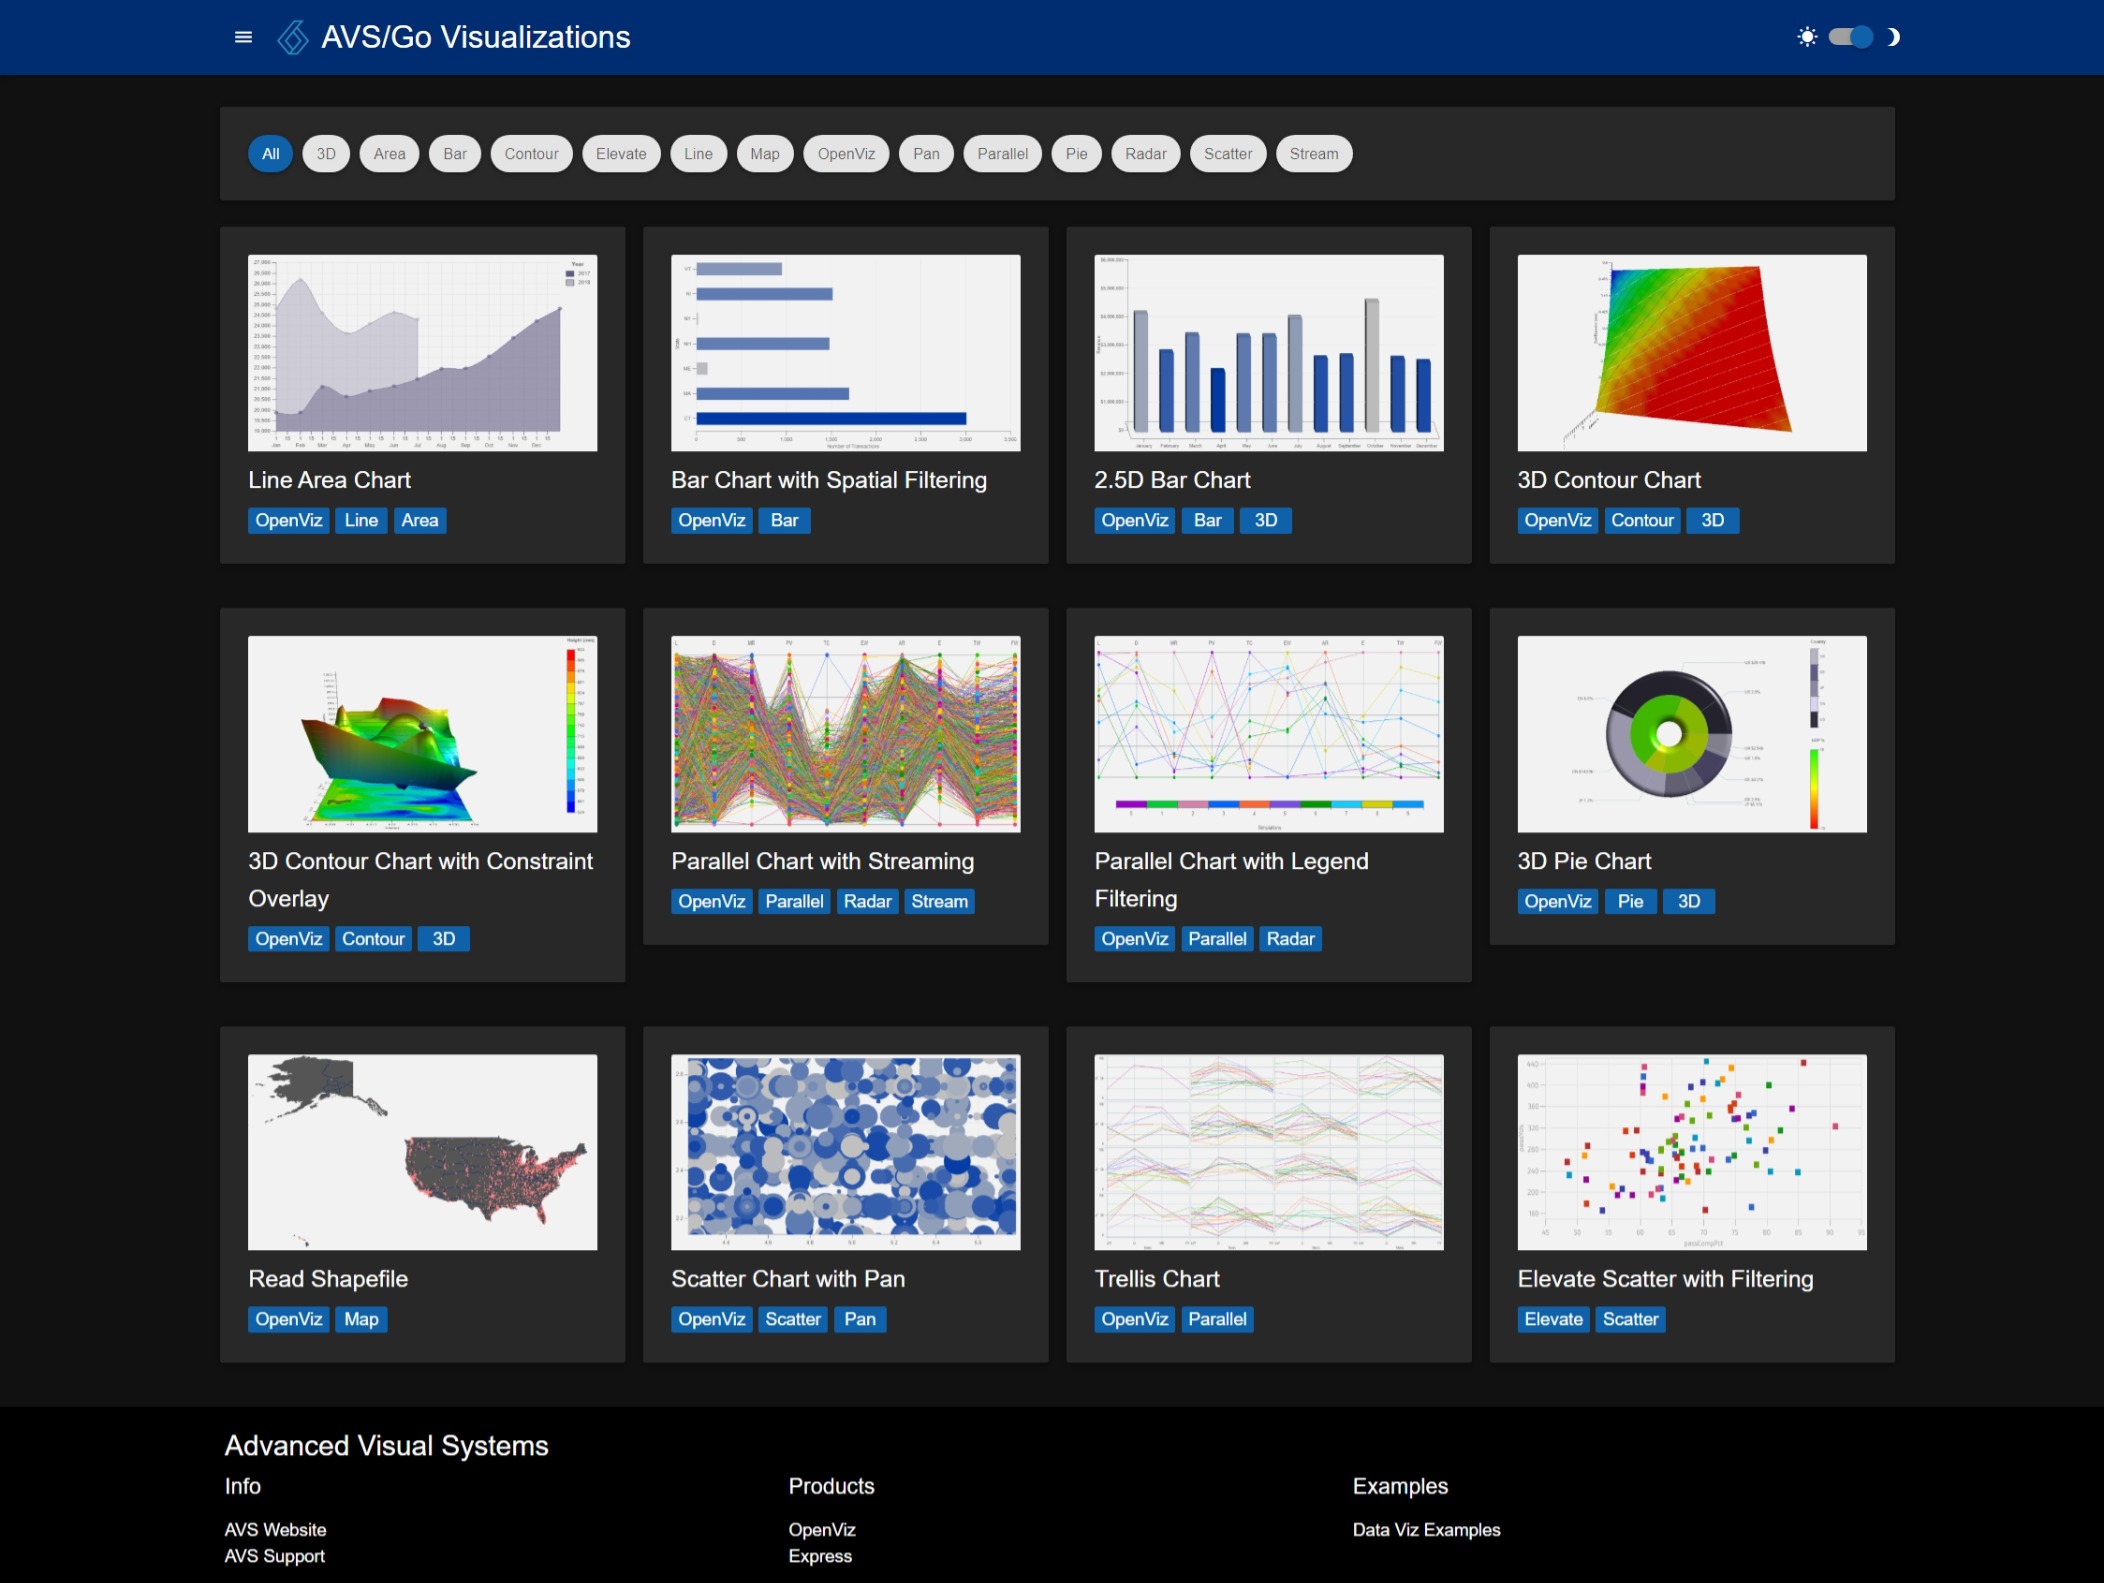Click Stream tag on Parallel Chart with Streaming

pyautogui.click(x=939, y=901)
